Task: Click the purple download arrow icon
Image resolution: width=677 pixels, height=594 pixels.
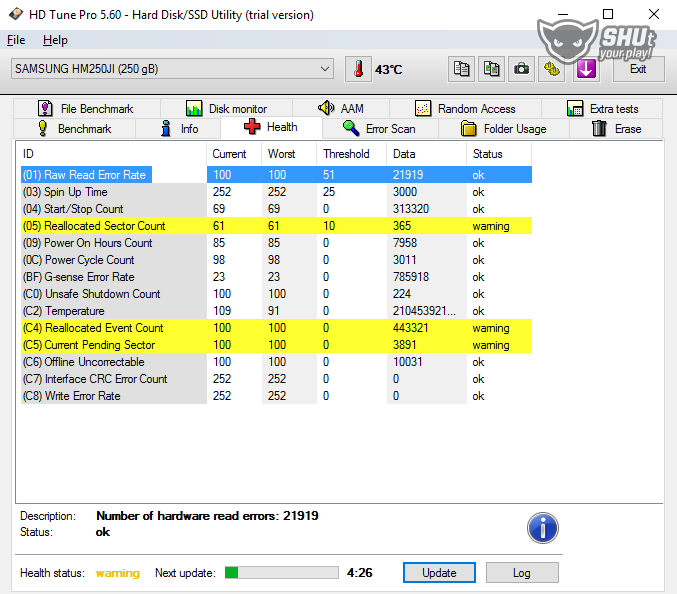Action: click(586, 69)
